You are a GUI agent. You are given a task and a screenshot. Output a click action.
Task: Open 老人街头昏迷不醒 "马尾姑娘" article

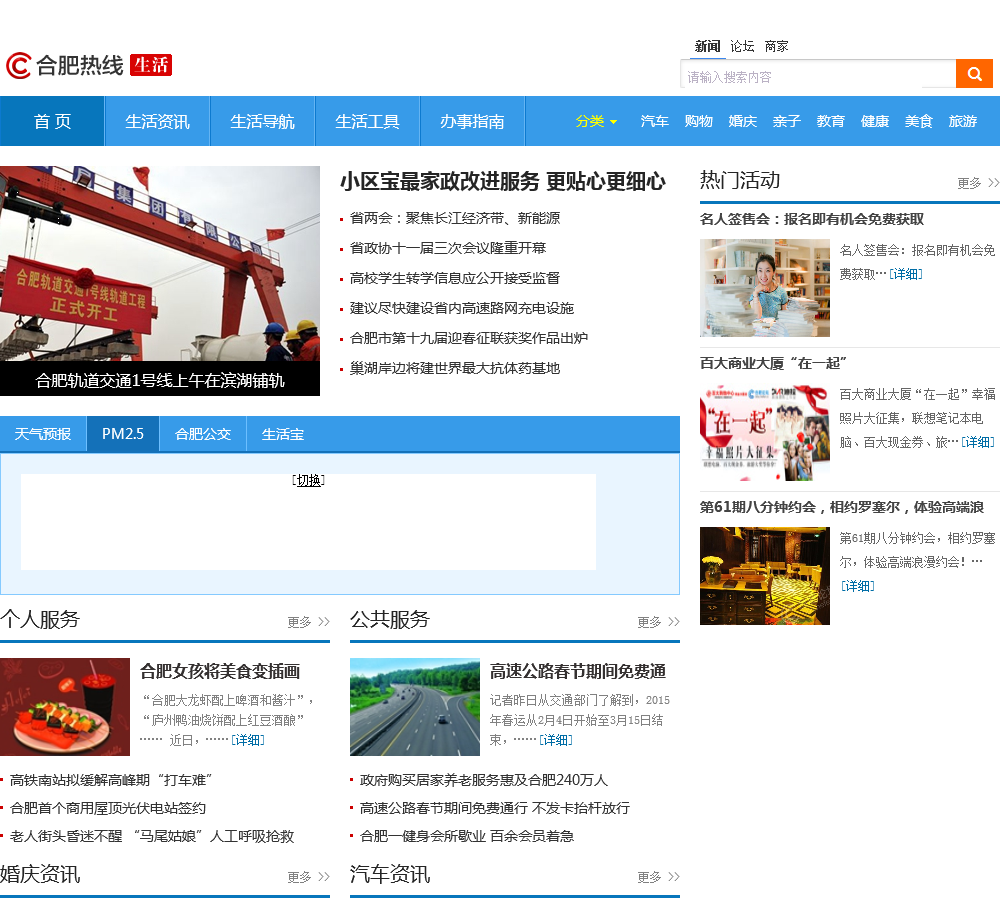coord(152,836)
